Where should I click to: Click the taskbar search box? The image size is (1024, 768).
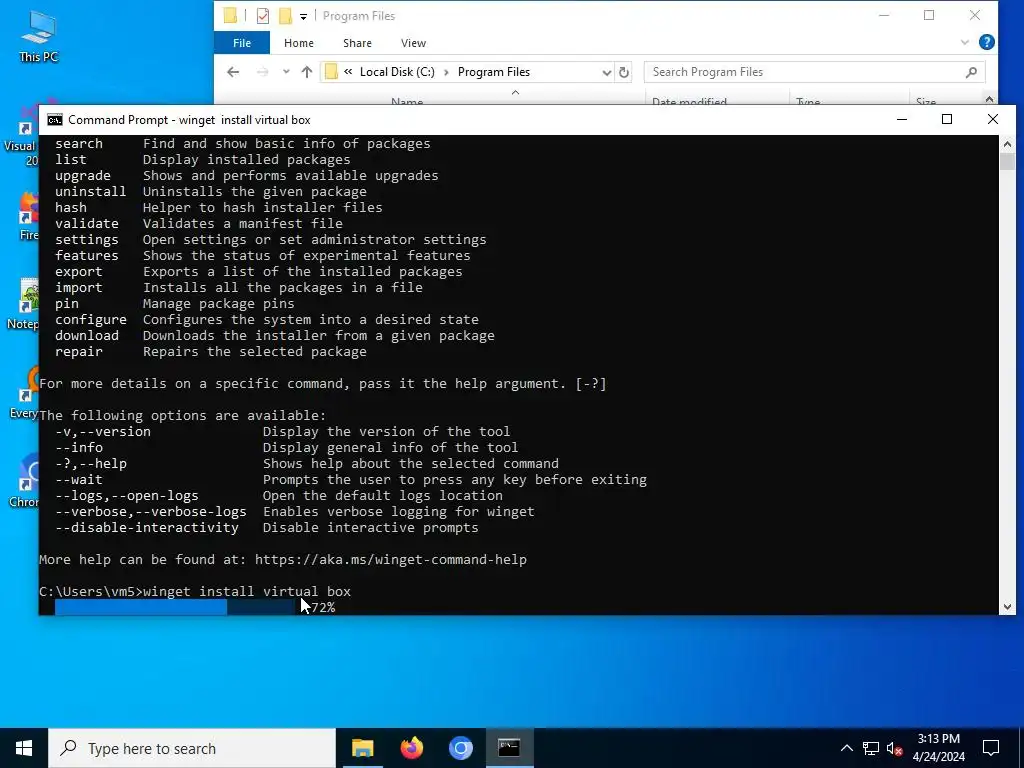coord(192,748)
